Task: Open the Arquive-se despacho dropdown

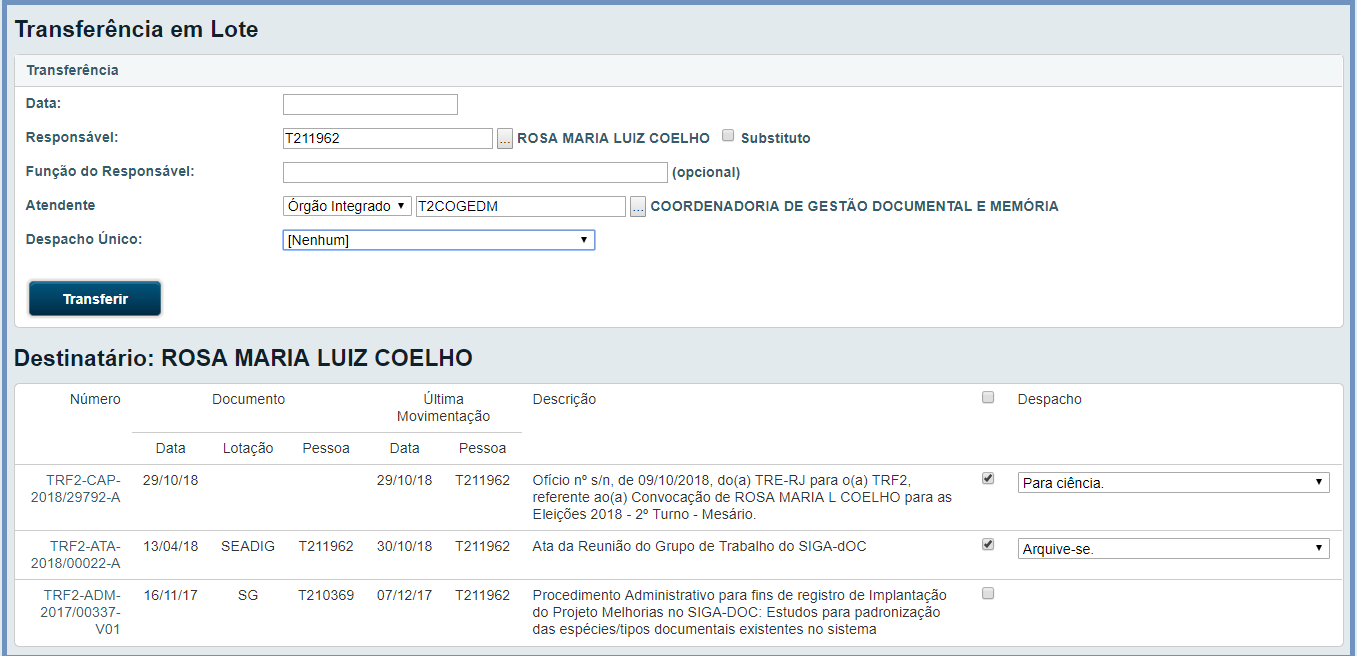Action: [x=1174, y=549]
